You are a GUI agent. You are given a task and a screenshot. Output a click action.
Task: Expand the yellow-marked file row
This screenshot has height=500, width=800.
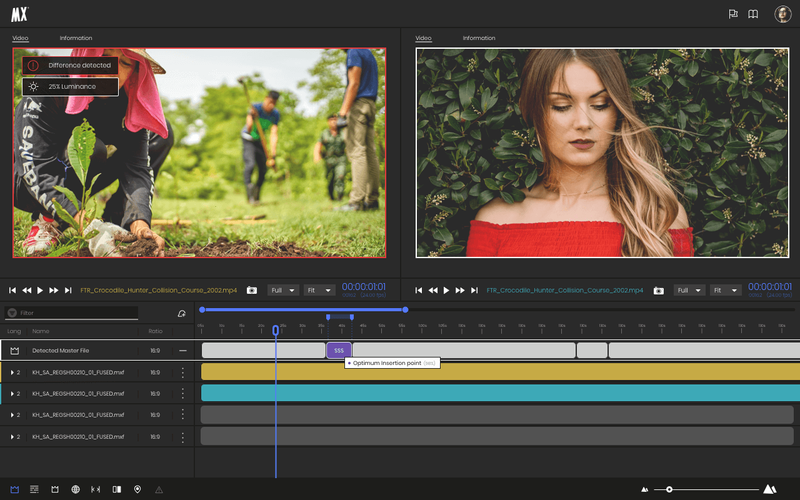coord(12,372)
